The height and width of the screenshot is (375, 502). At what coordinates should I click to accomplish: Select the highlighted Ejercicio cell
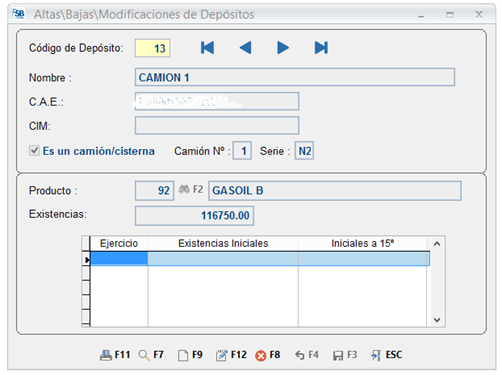pyautogui.click(x=119, y=259)
